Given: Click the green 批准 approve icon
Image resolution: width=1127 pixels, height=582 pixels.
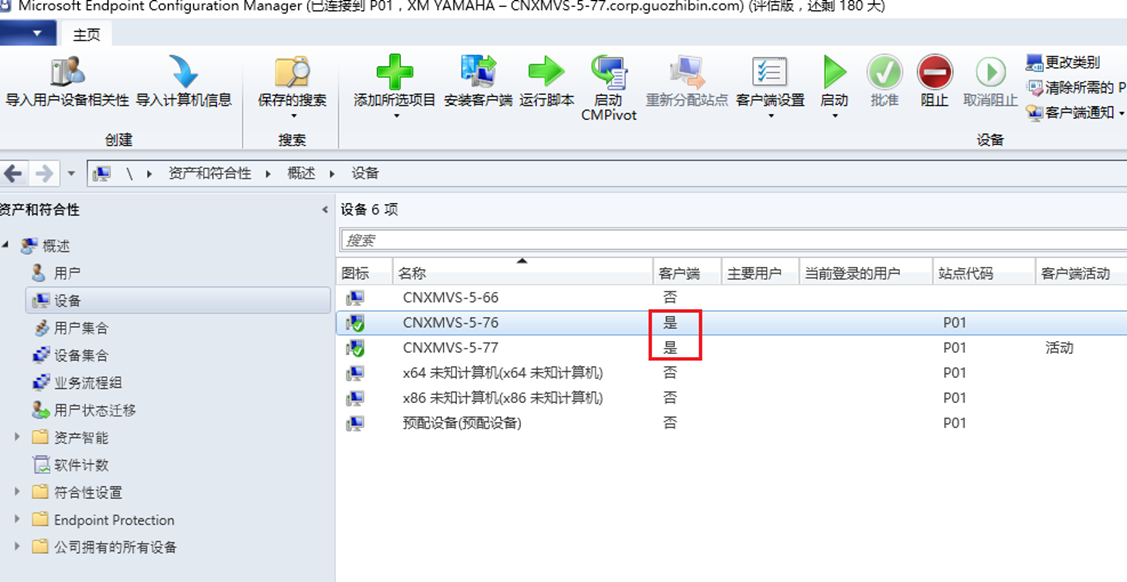Looking at the screenshot, I should tap(884, 73).
